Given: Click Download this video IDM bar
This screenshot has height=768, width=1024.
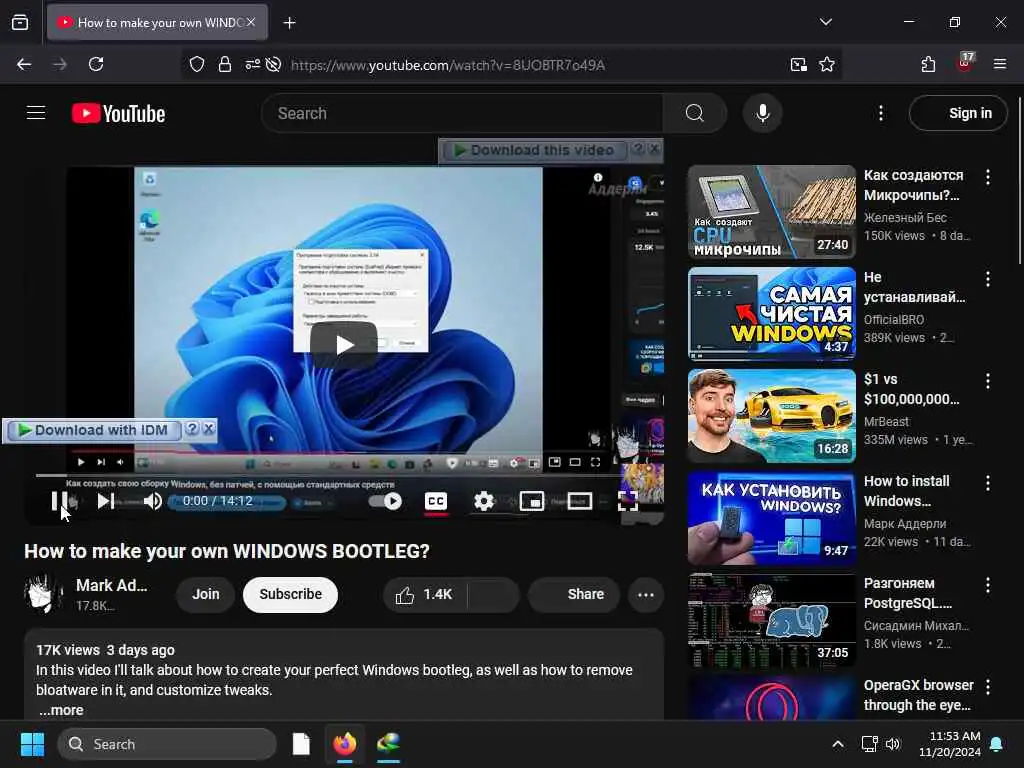Looking at the screenshot, I should coord(534,150).
